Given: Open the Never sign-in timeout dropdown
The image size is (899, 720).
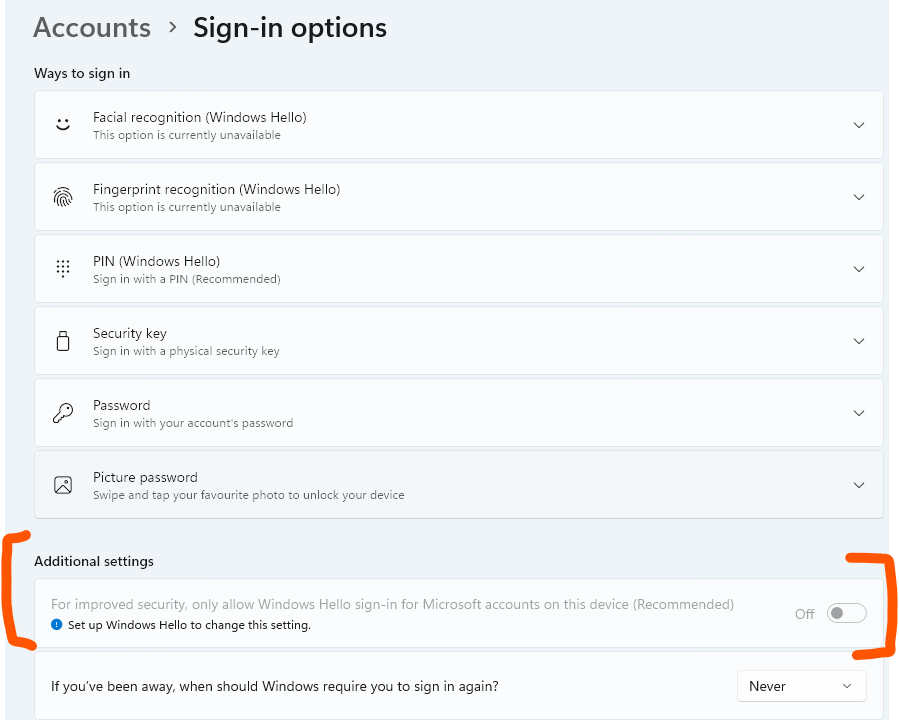Looking at the screenshot, I should click(x=801, y=686).
